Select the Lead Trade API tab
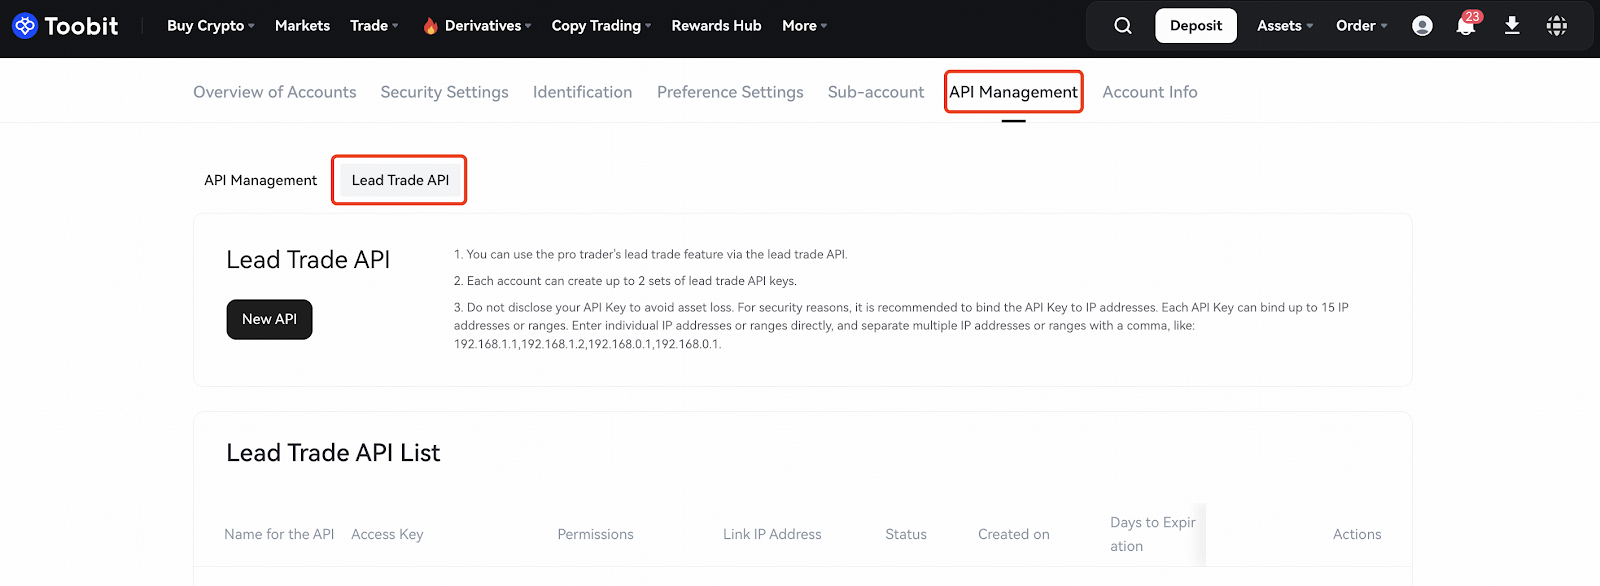This screenshot has width=1600, height=586. [x=400, y=180]
